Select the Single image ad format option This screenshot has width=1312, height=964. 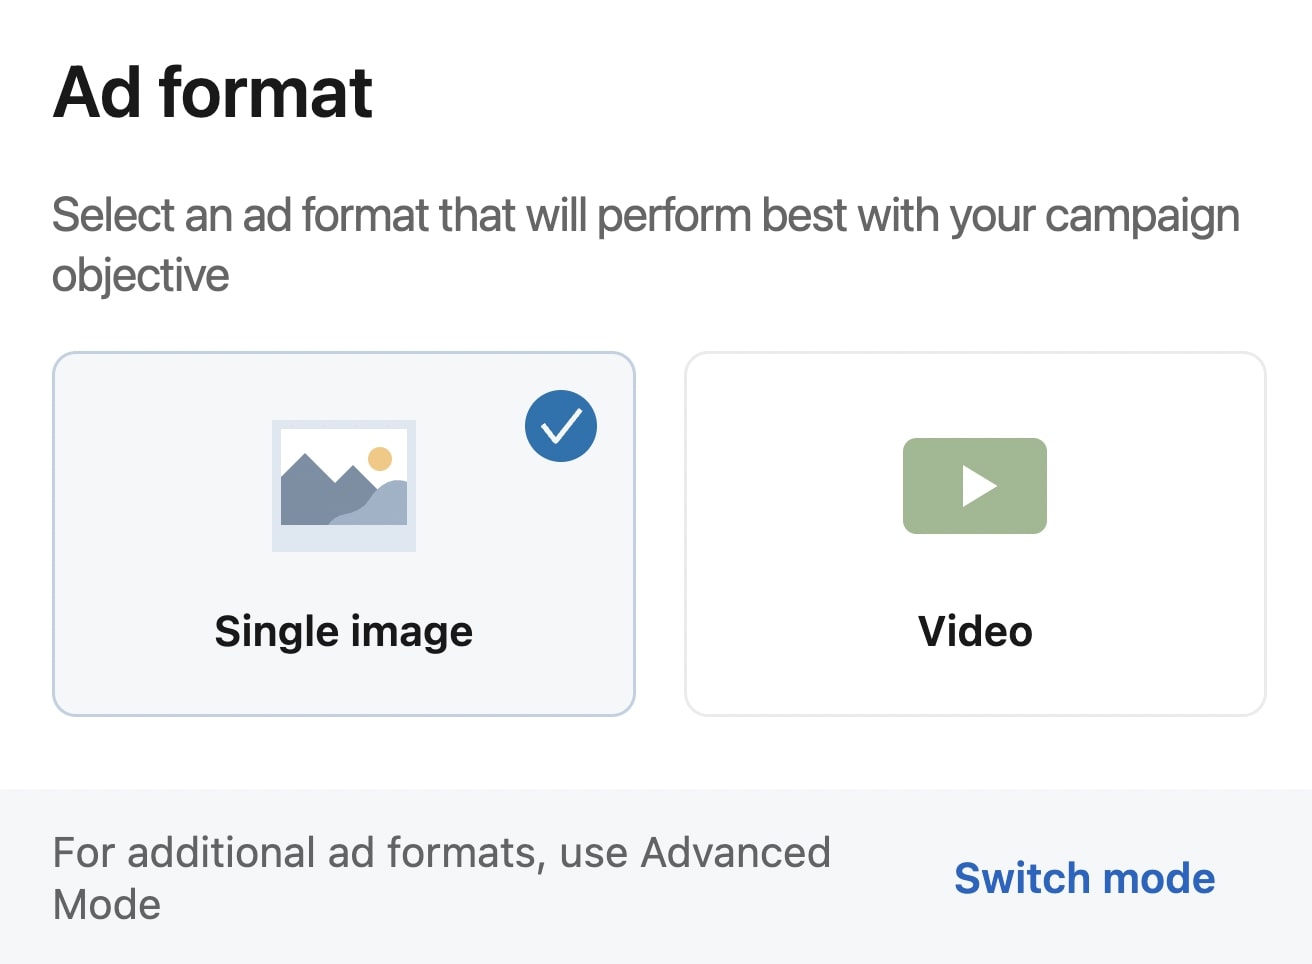coord(343,533)
